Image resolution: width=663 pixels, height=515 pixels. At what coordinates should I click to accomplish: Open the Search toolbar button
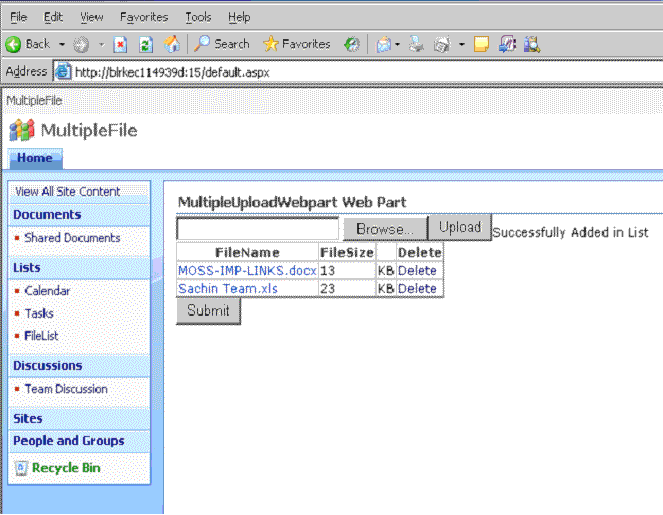pyautogui.click(x=222, y=44)
